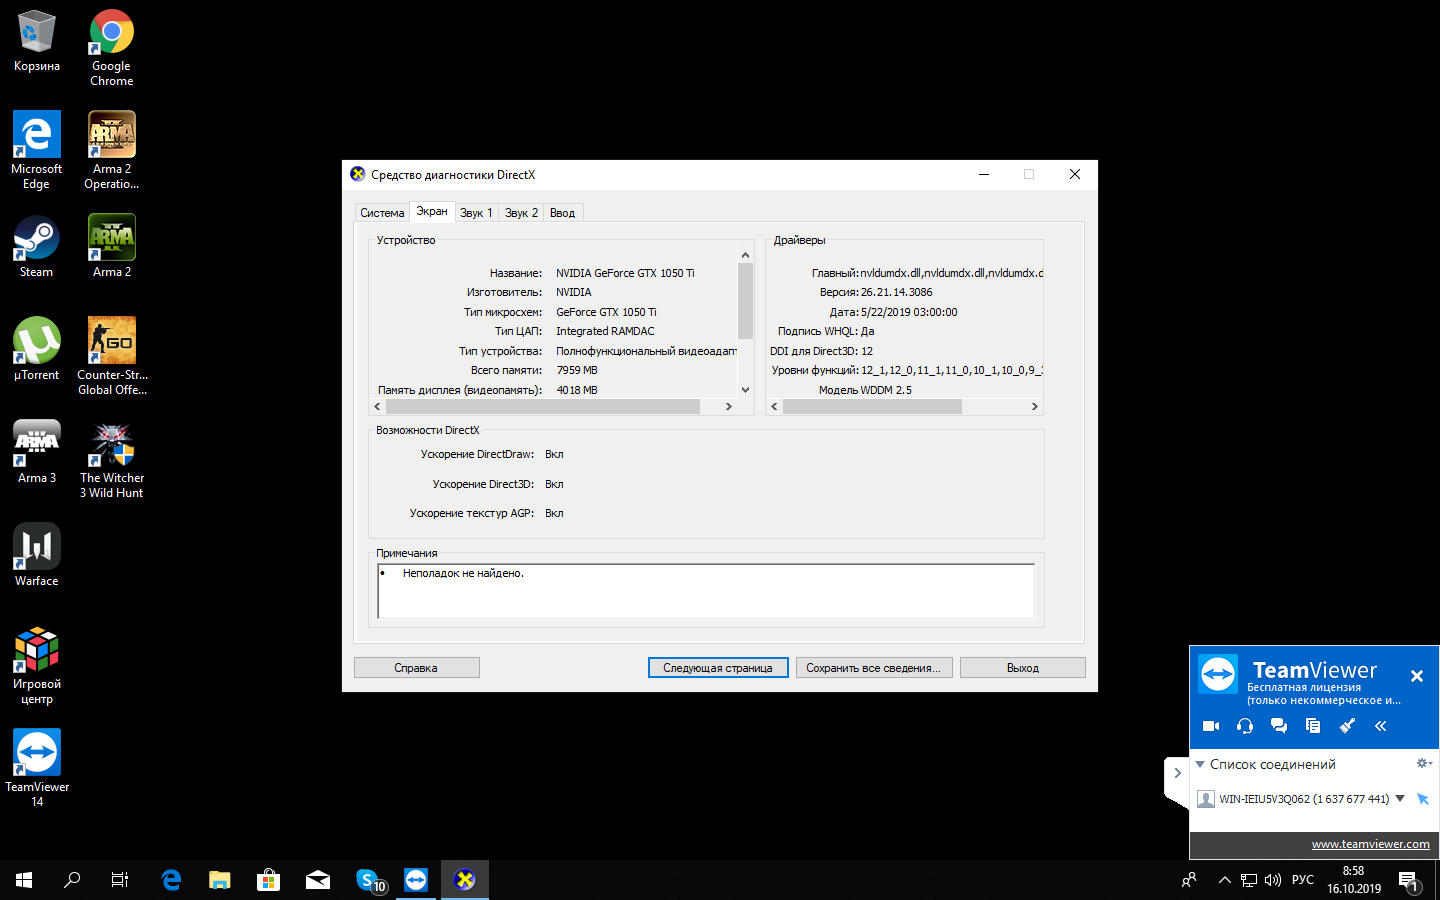Image resolution: width=1440 pixels, height=900 pixels.
Task: Open the notification center icon
Action: (1409, 880)
